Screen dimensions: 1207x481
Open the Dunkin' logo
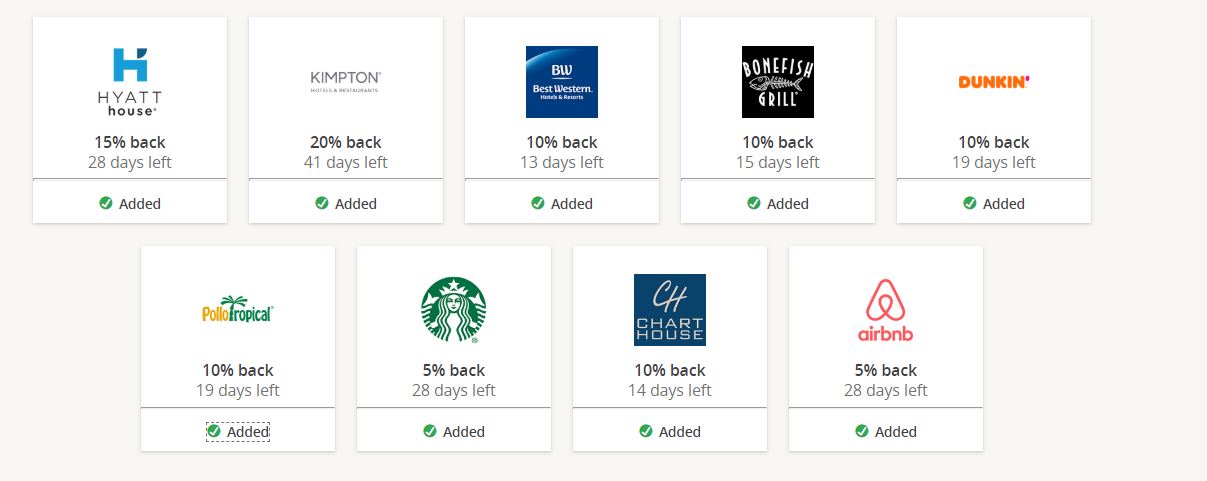994,82
